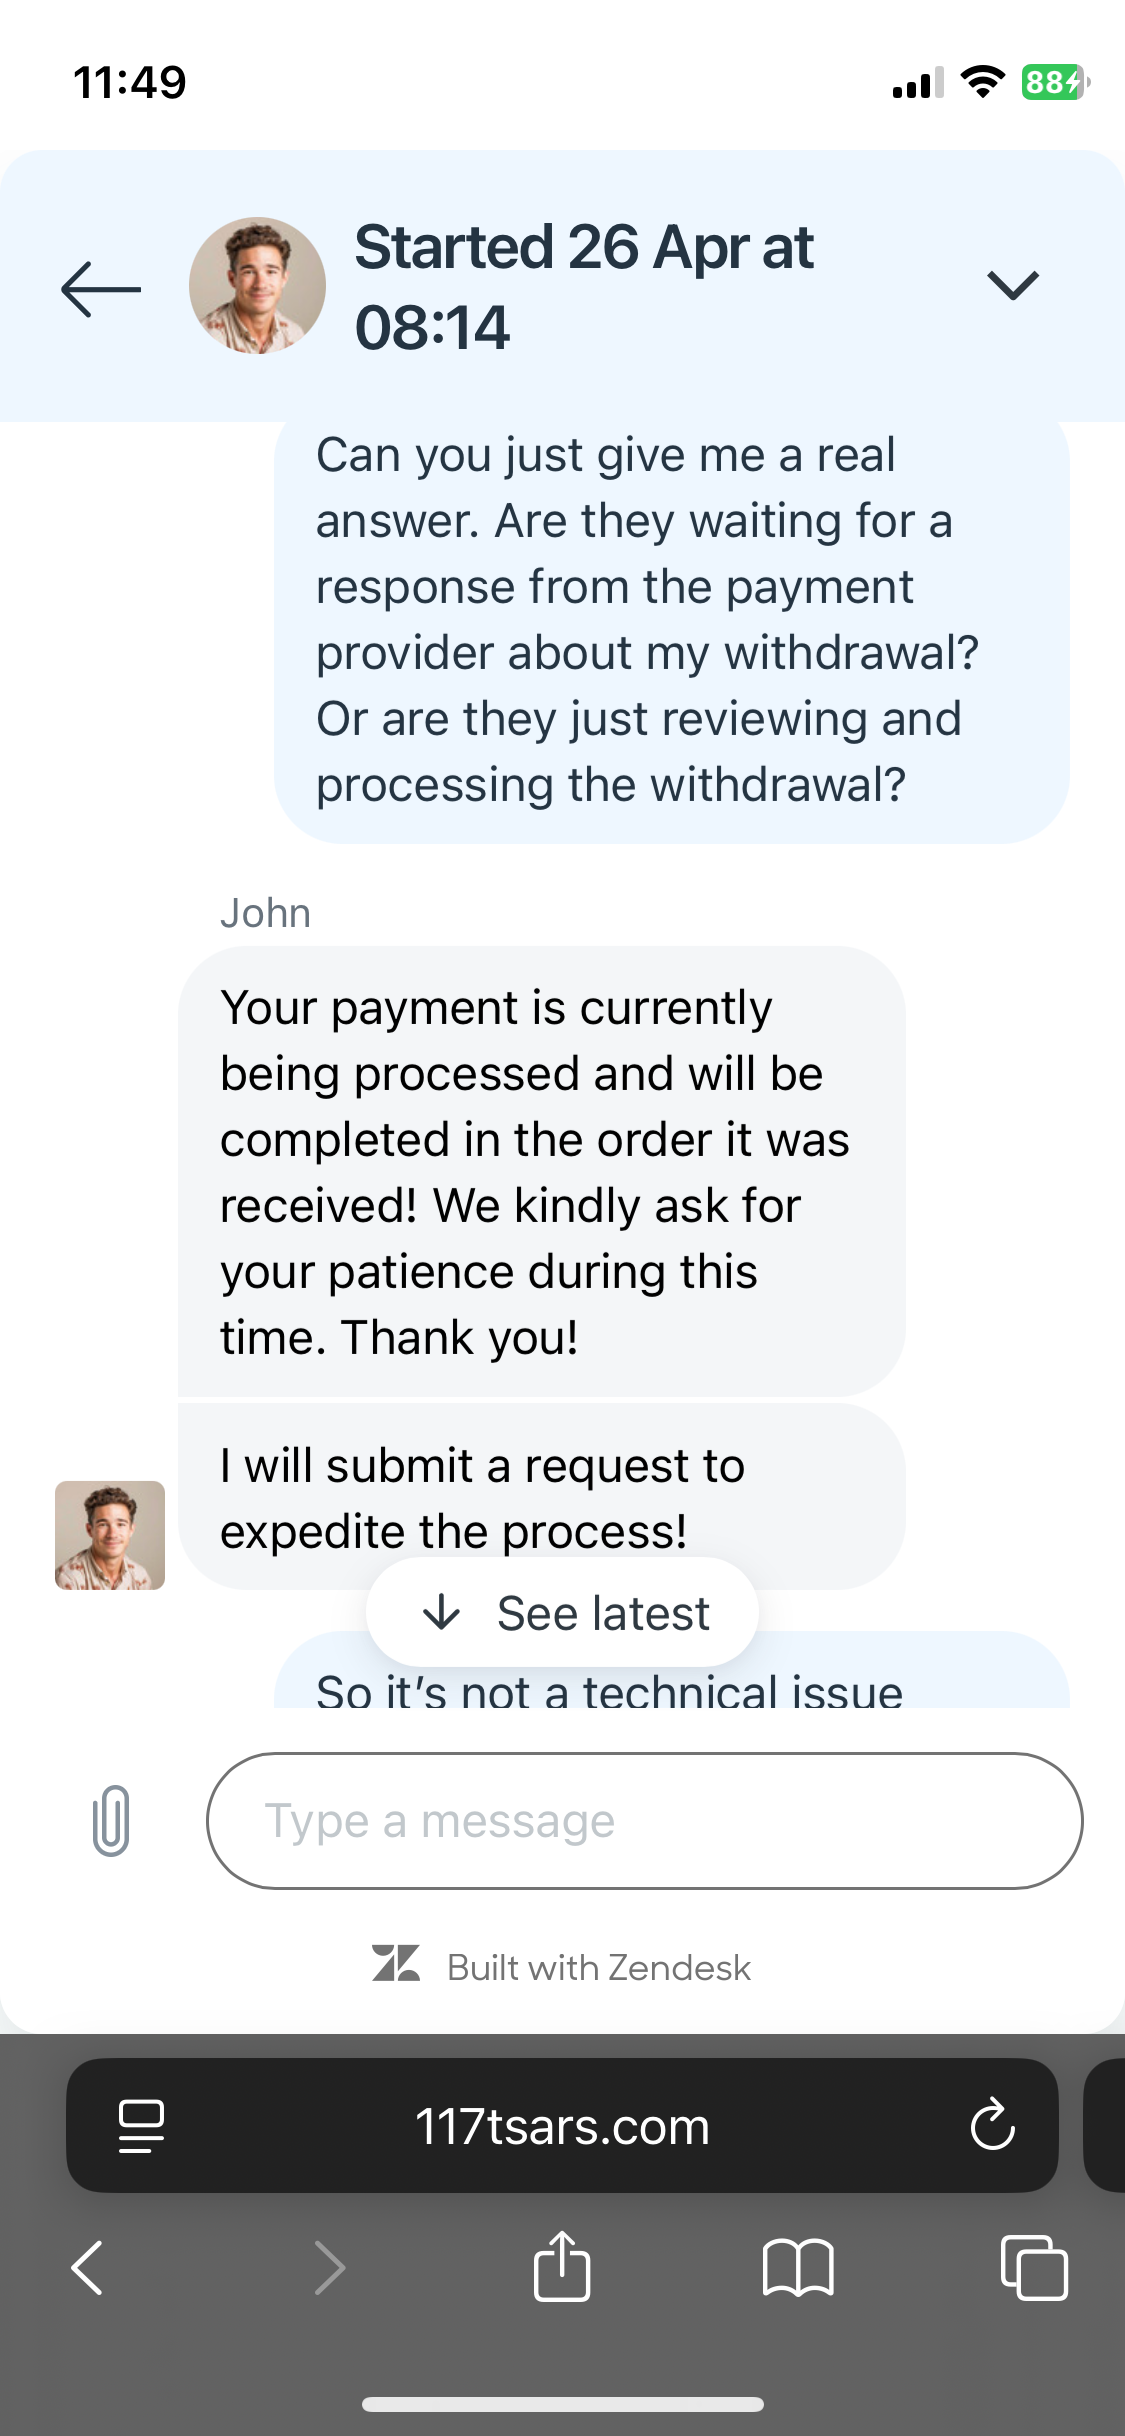Jump down with See latest button
The image size is (1125, 2436).
[562, 1612]
